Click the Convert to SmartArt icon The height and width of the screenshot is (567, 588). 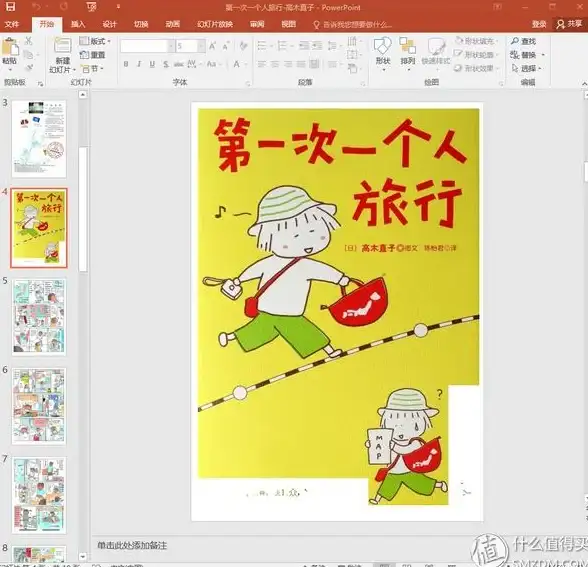(352, 69)
